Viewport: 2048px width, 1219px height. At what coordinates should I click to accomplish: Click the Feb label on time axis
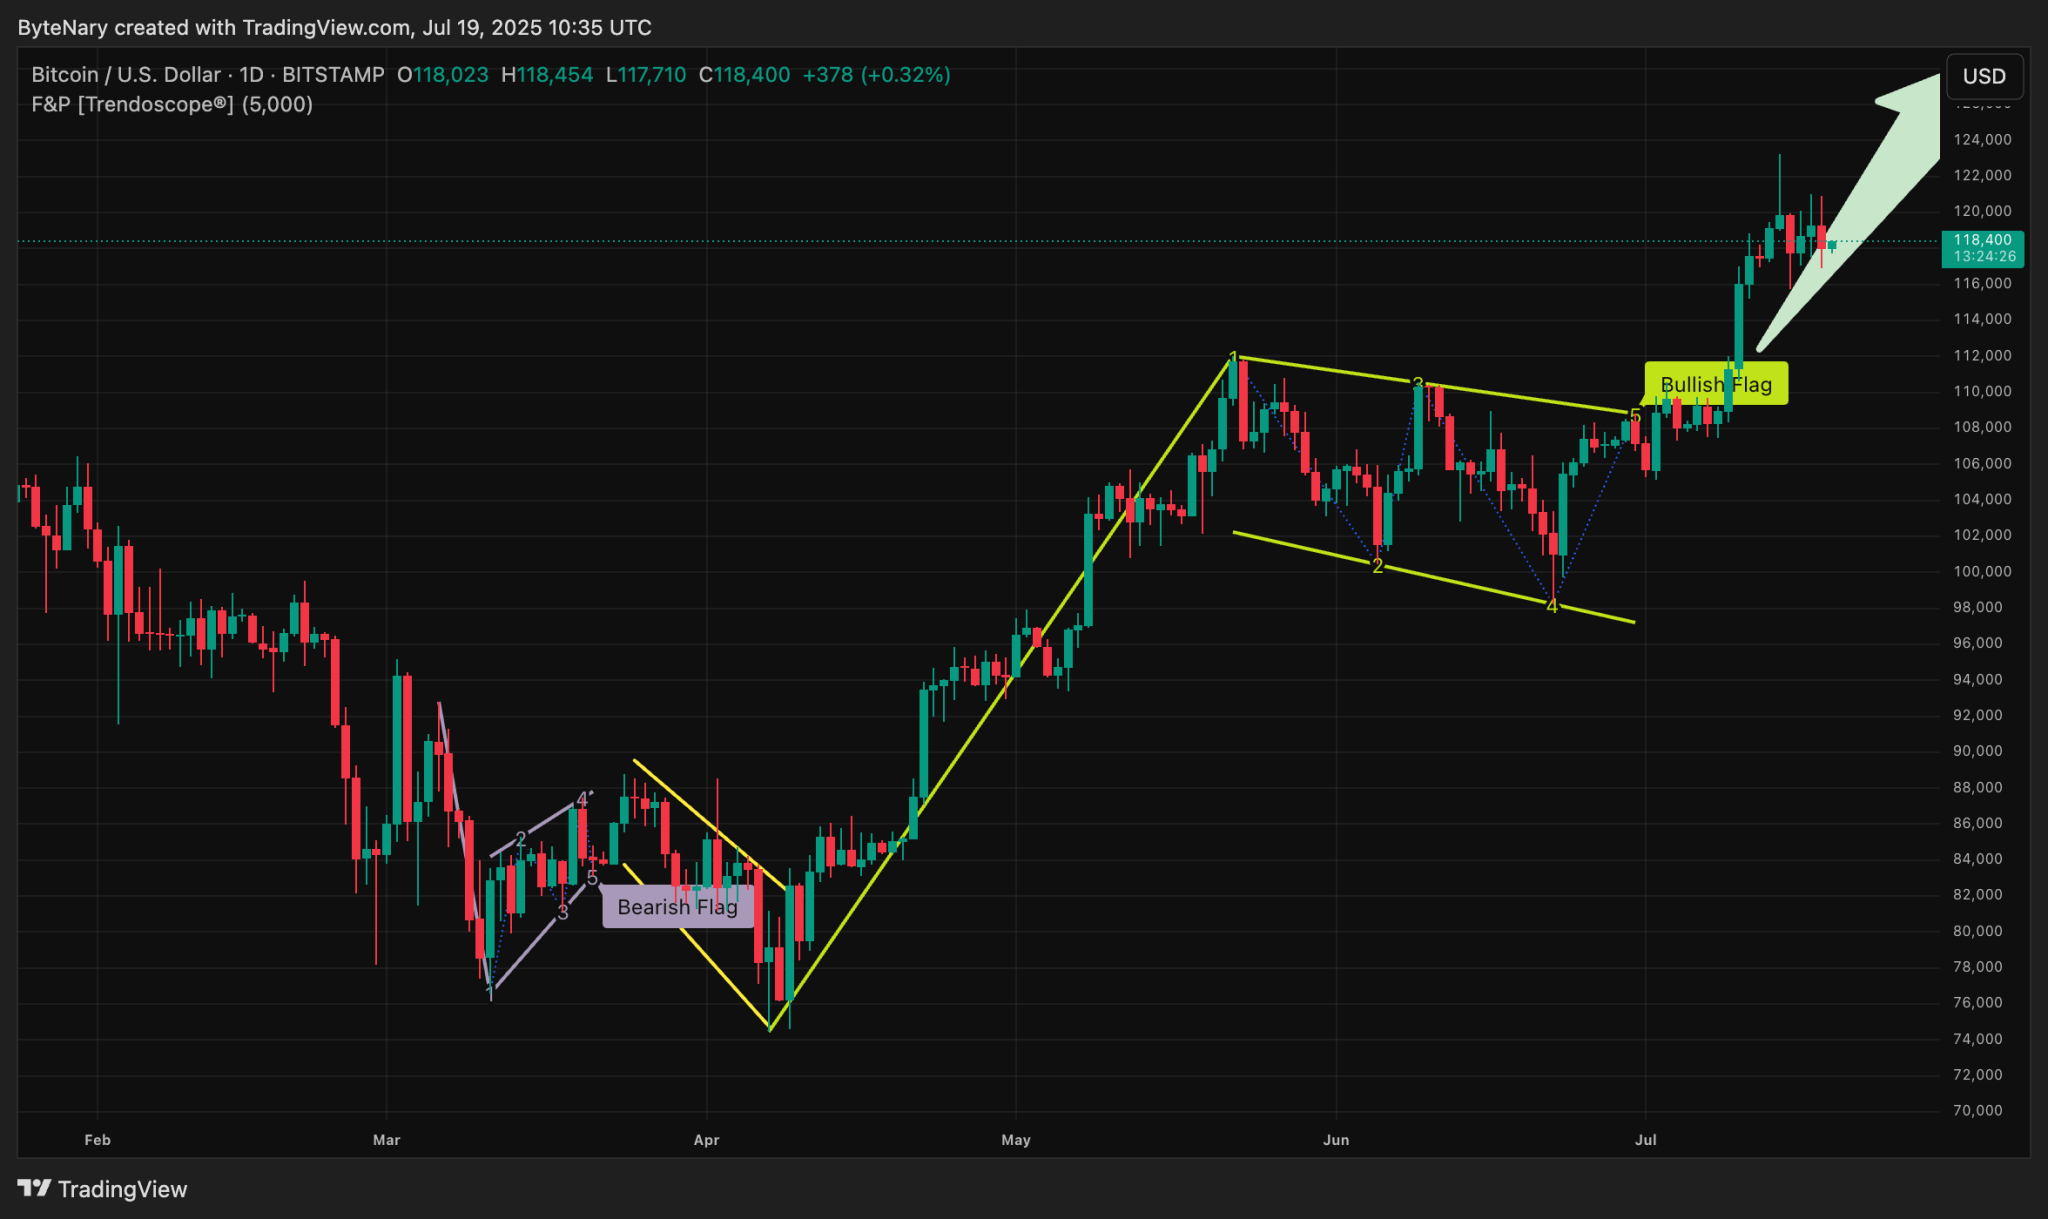tap(96, 1139)
